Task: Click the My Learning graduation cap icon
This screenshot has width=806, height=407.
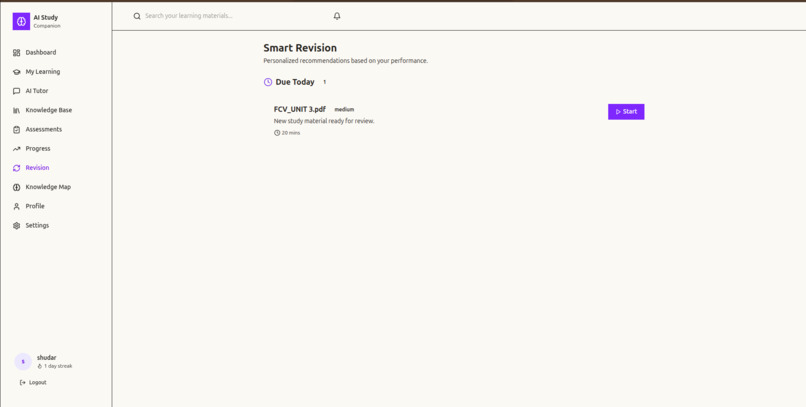Action: coord(16,72)
